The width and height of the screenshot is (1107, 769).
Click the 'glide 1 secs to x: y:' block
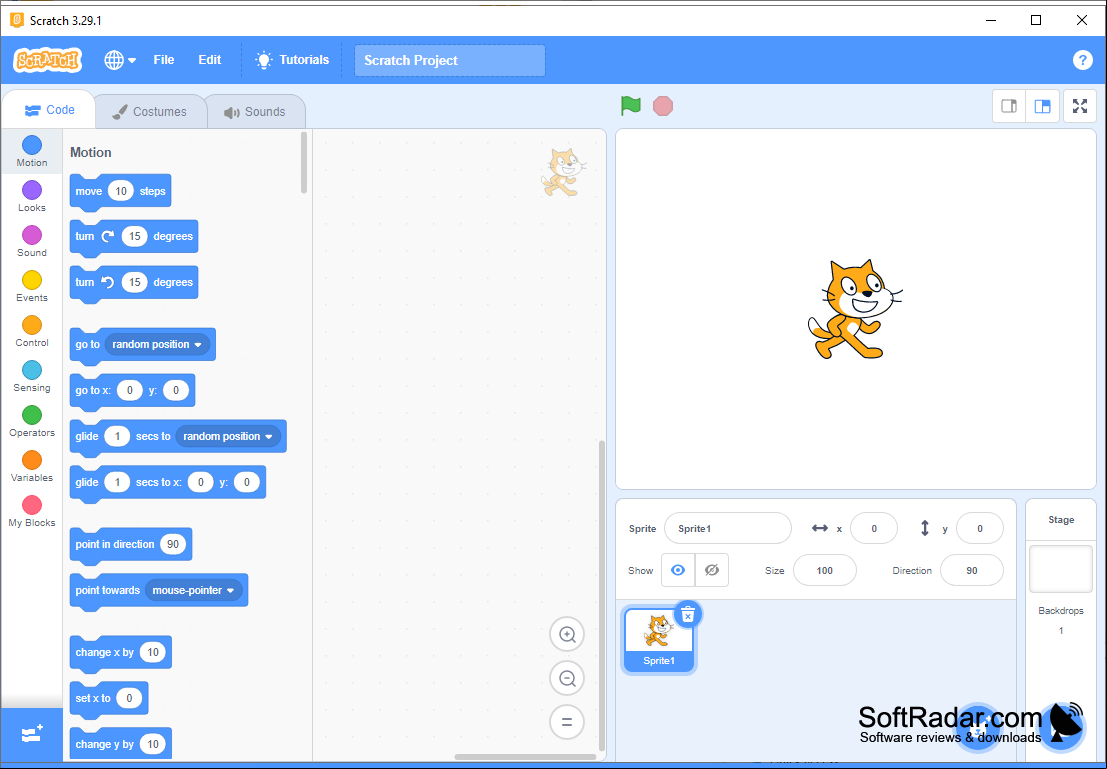168,482
